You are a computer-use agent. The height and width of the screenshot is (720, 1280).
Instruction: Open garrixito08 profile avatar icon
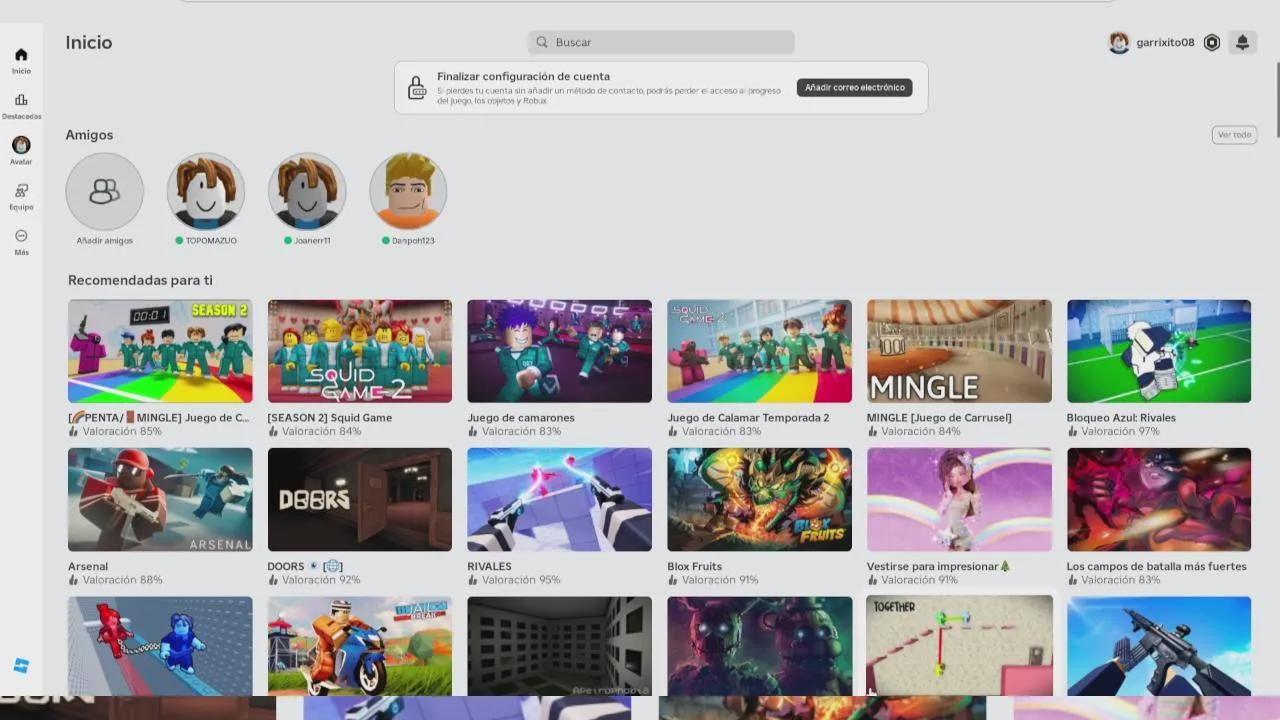(x=1119, y=42)
